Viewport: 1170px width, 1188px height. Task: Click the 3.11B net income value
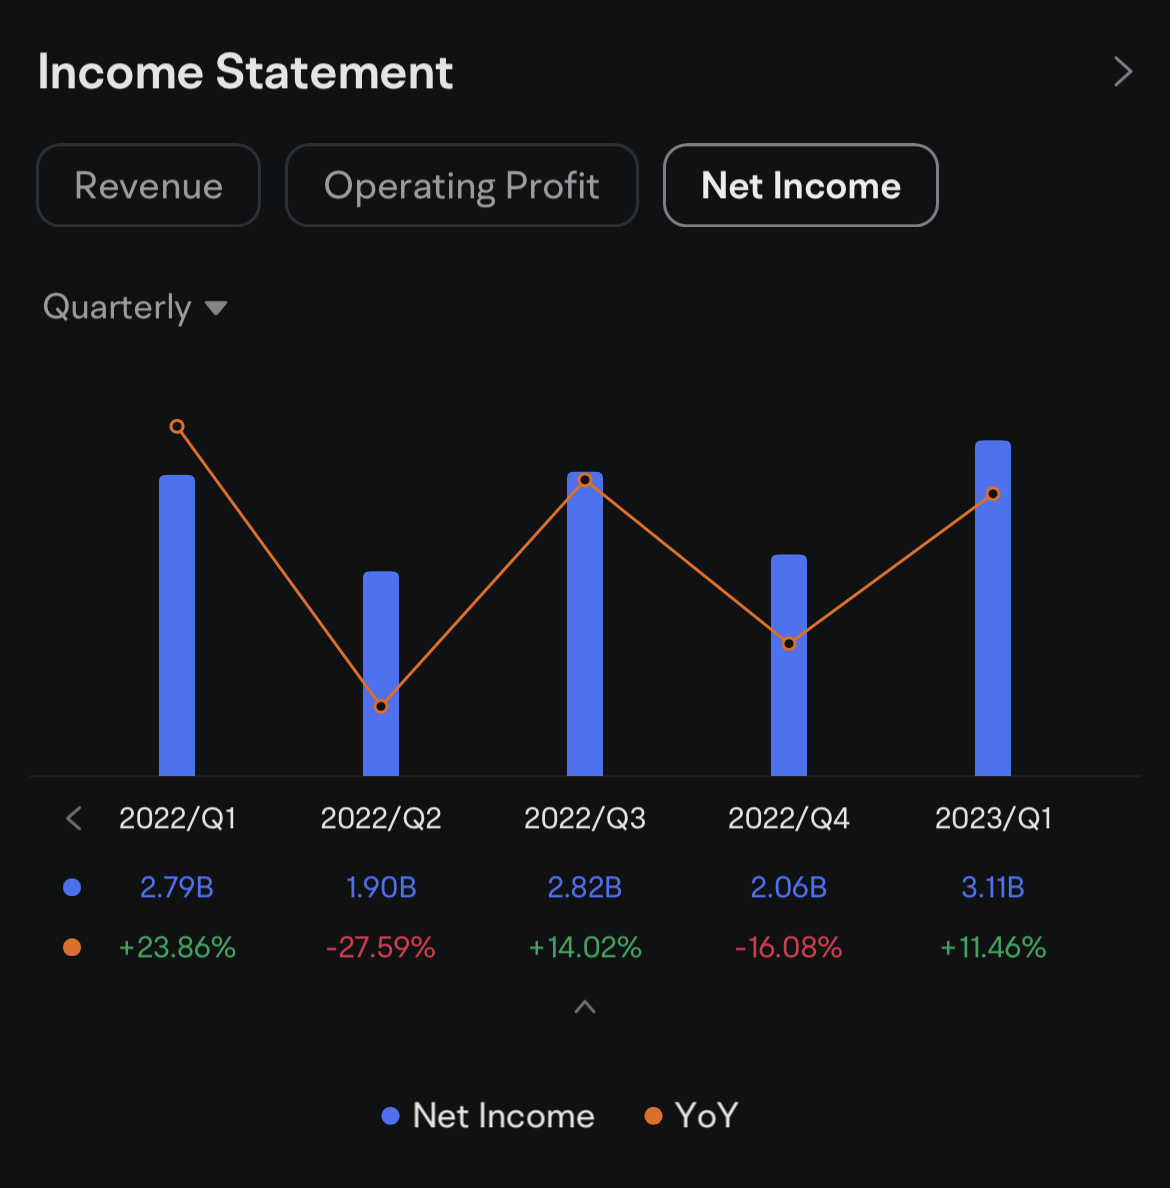click(x=993, y=887)
